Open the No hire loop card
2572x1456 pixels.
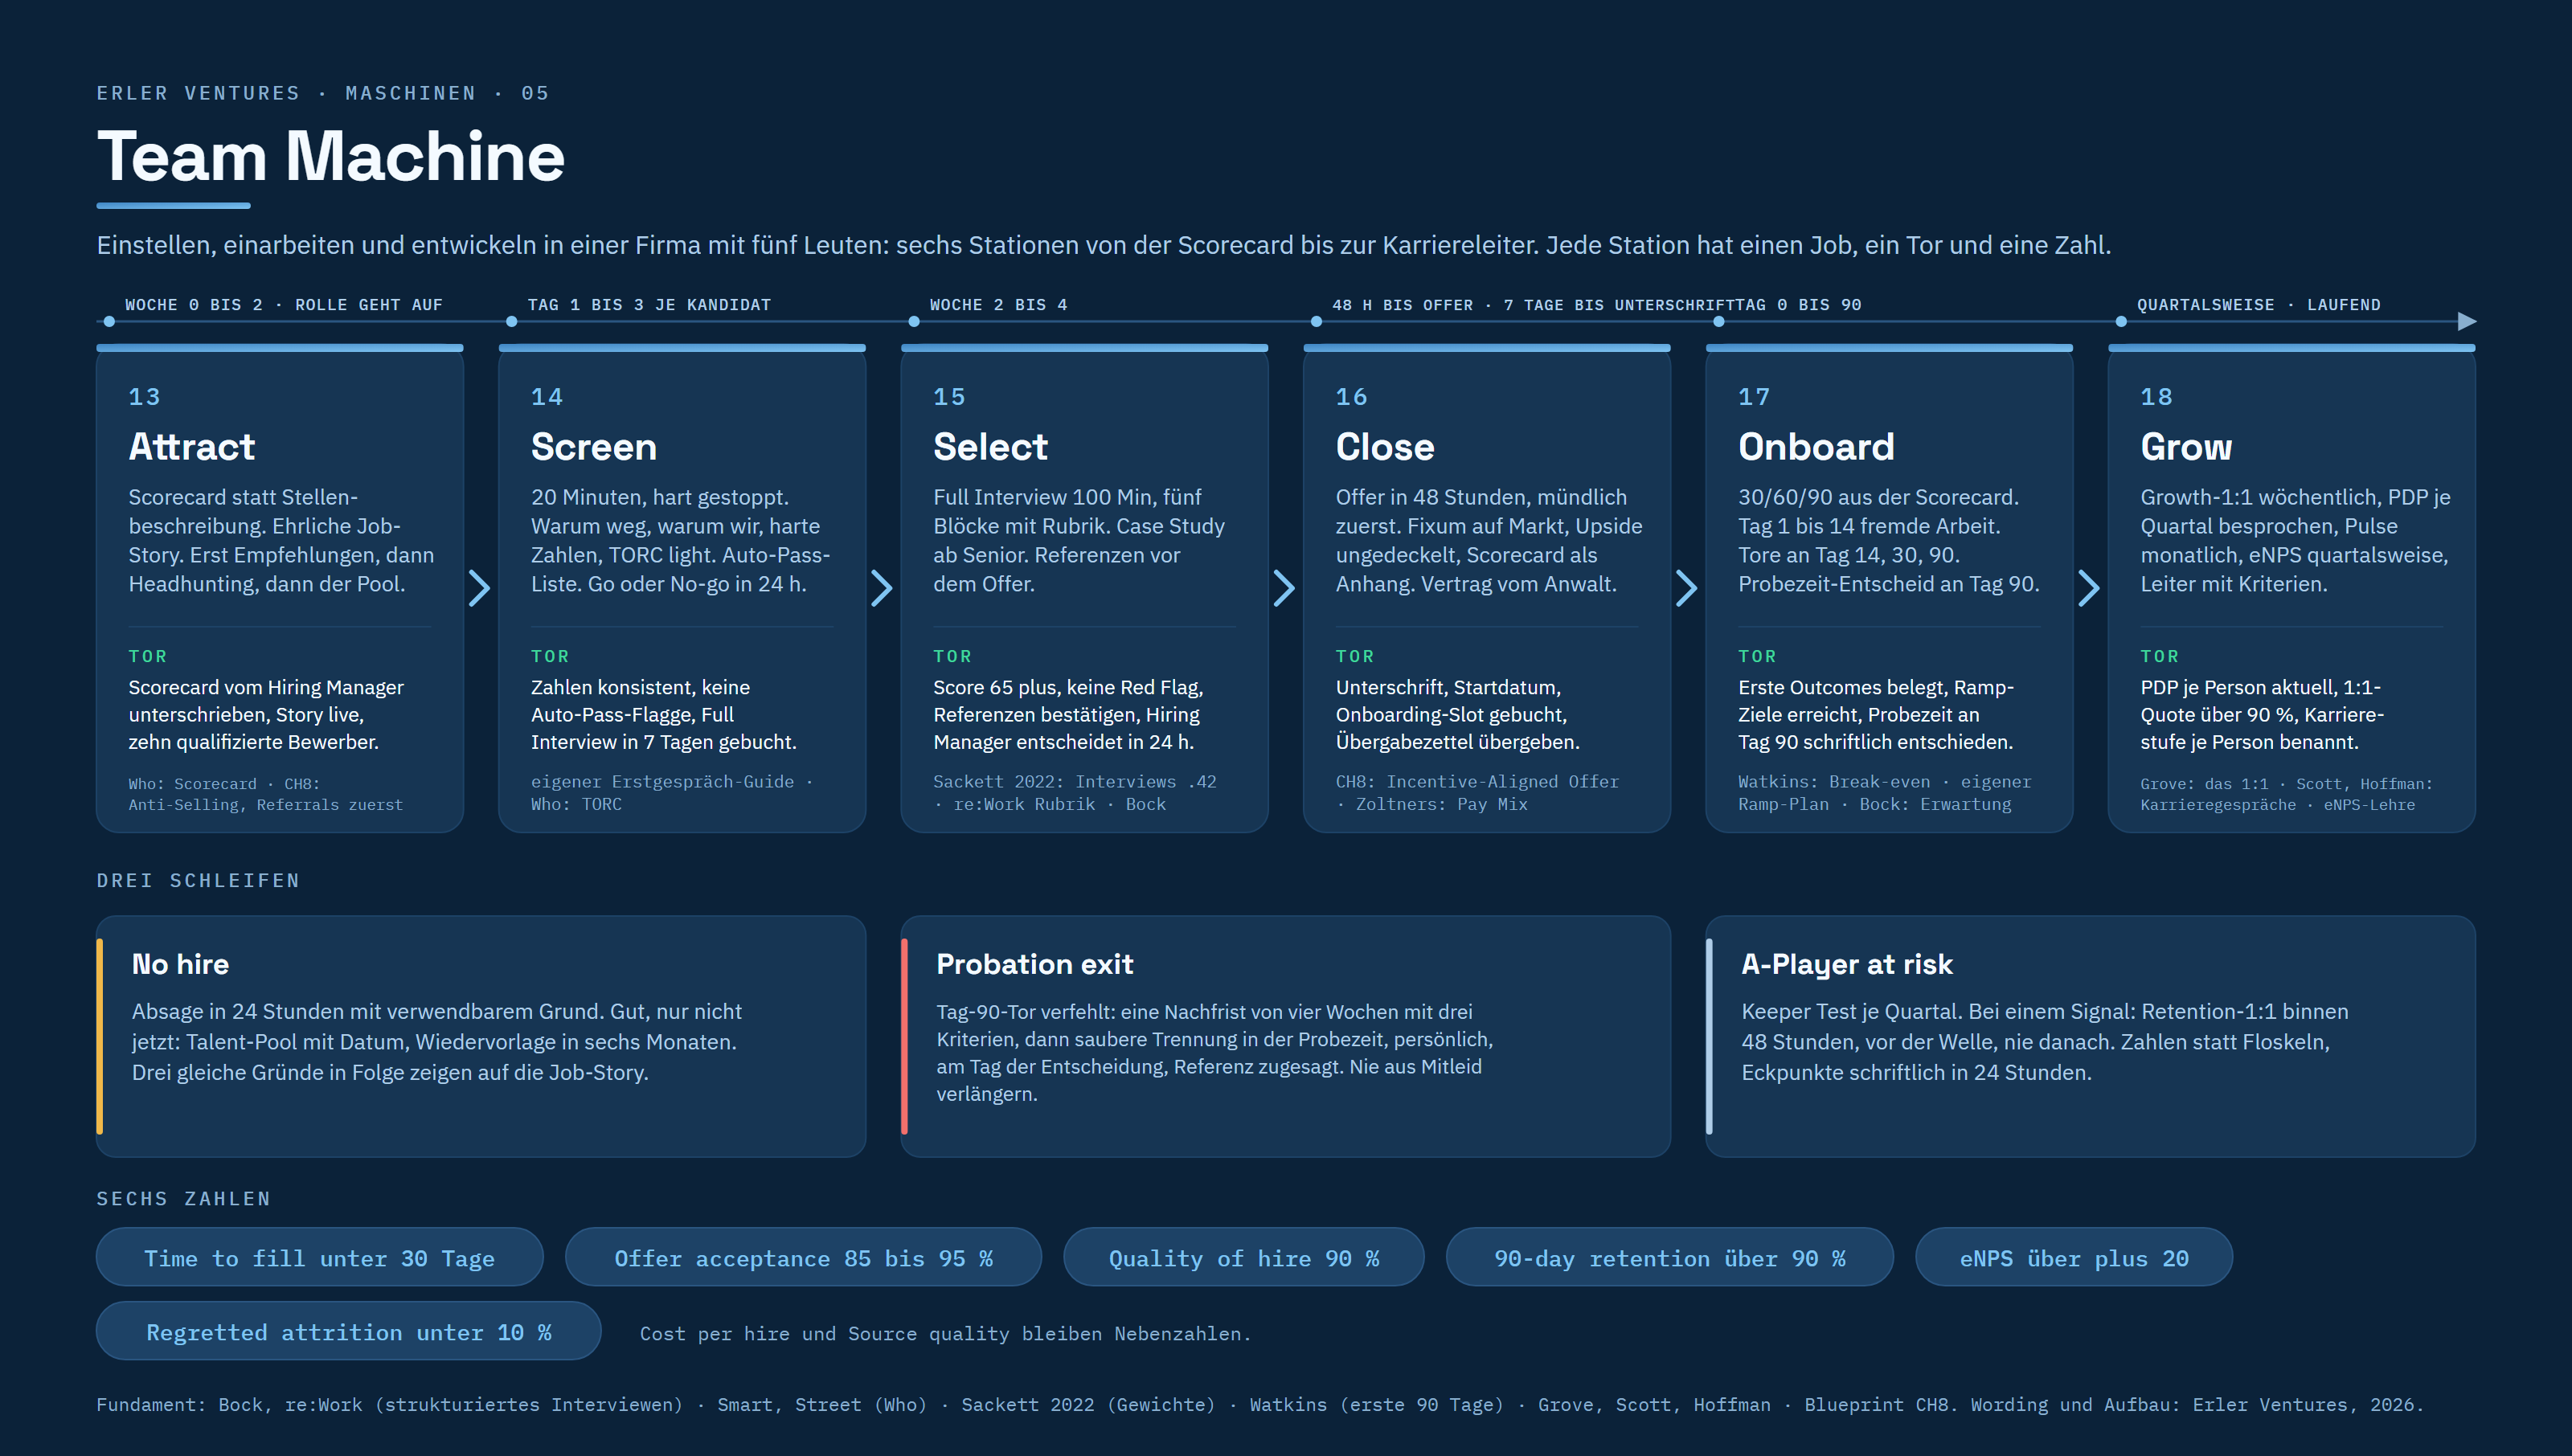[x=481, y=1036]
